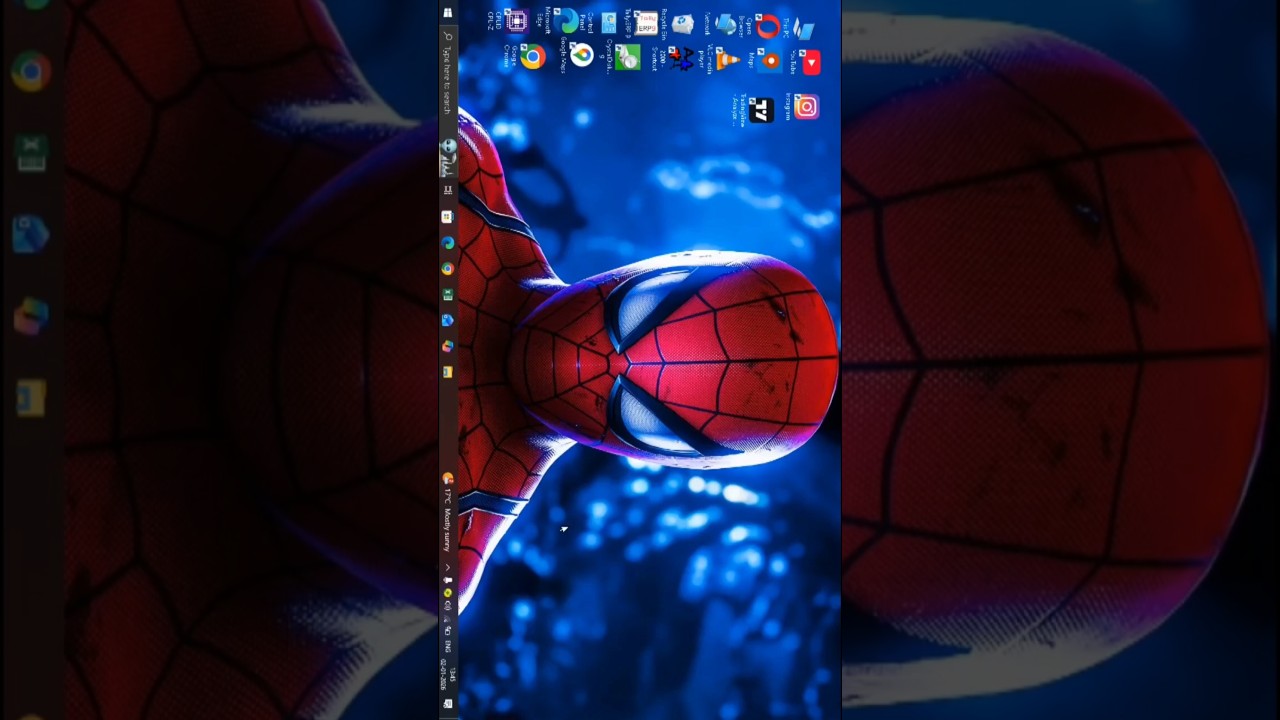Launch the Tally ERP 9 desktop shortcut

642,21
